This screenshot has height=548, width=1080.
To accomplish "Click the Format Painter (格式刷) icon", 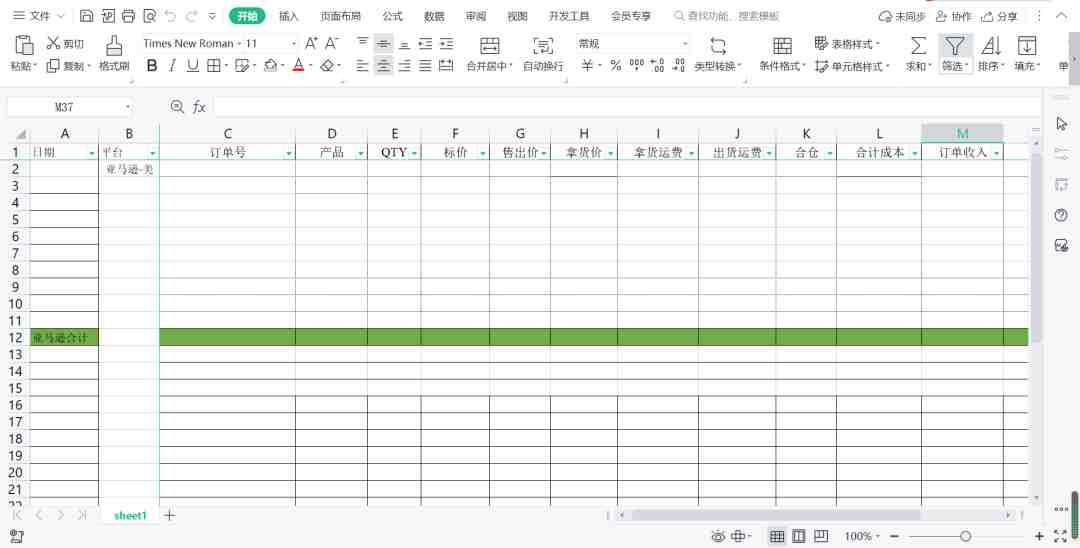I will click(x=114, y=45).
